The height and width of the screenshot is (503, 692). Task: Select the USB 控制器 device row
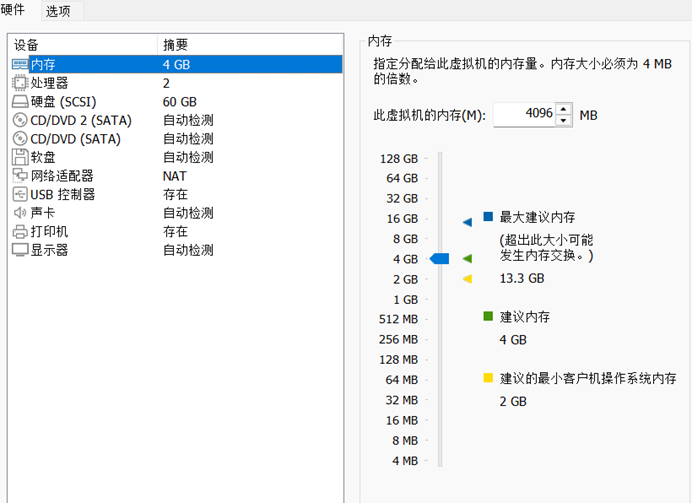(177, 194)
